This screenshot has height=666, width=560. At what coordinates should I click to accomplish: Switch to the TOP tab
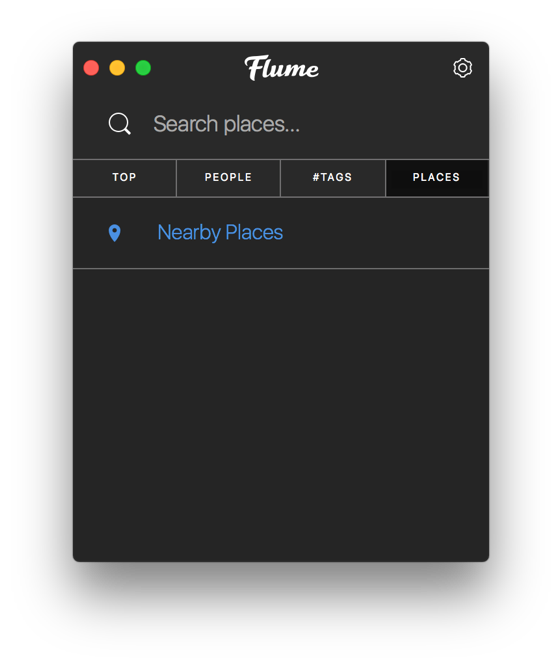pyautogui.click(x=124, y=178)
